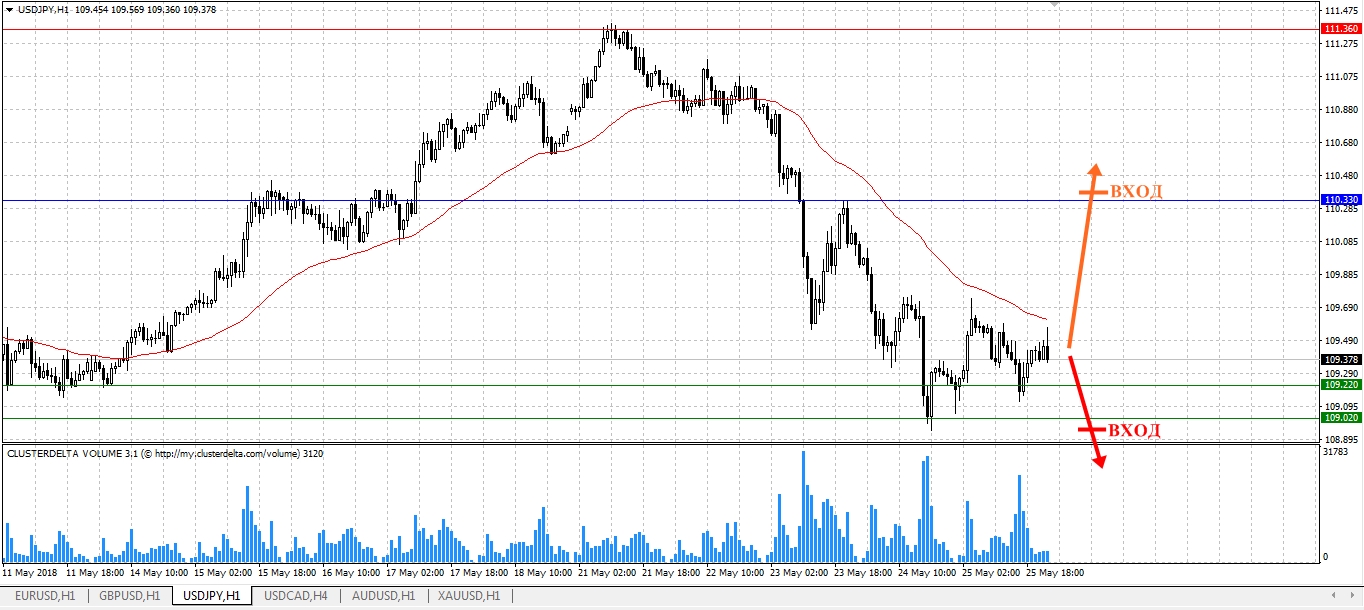Click the 23 May 02:00 time label
The width and height of the screenshot is (1364, 610).
799,574
